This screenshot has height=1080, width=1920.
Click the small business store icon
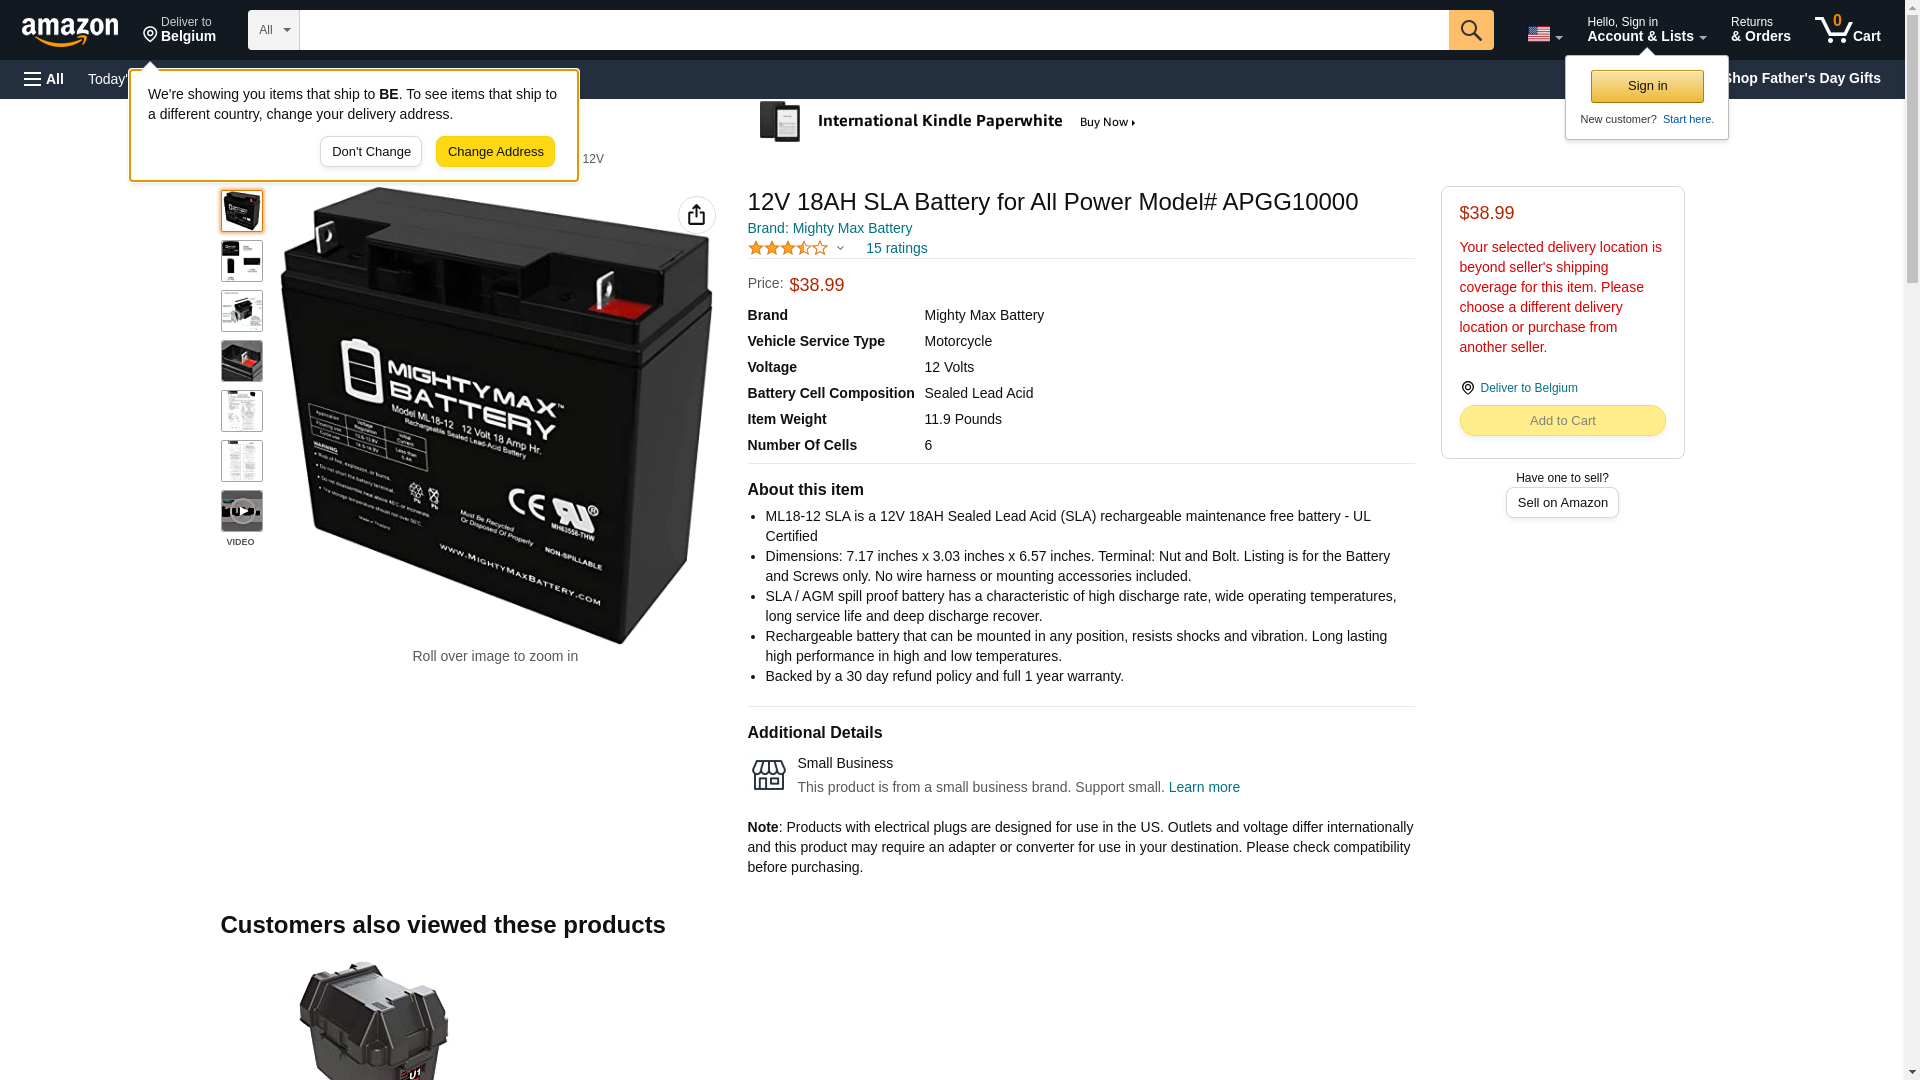tap(768, 775)
